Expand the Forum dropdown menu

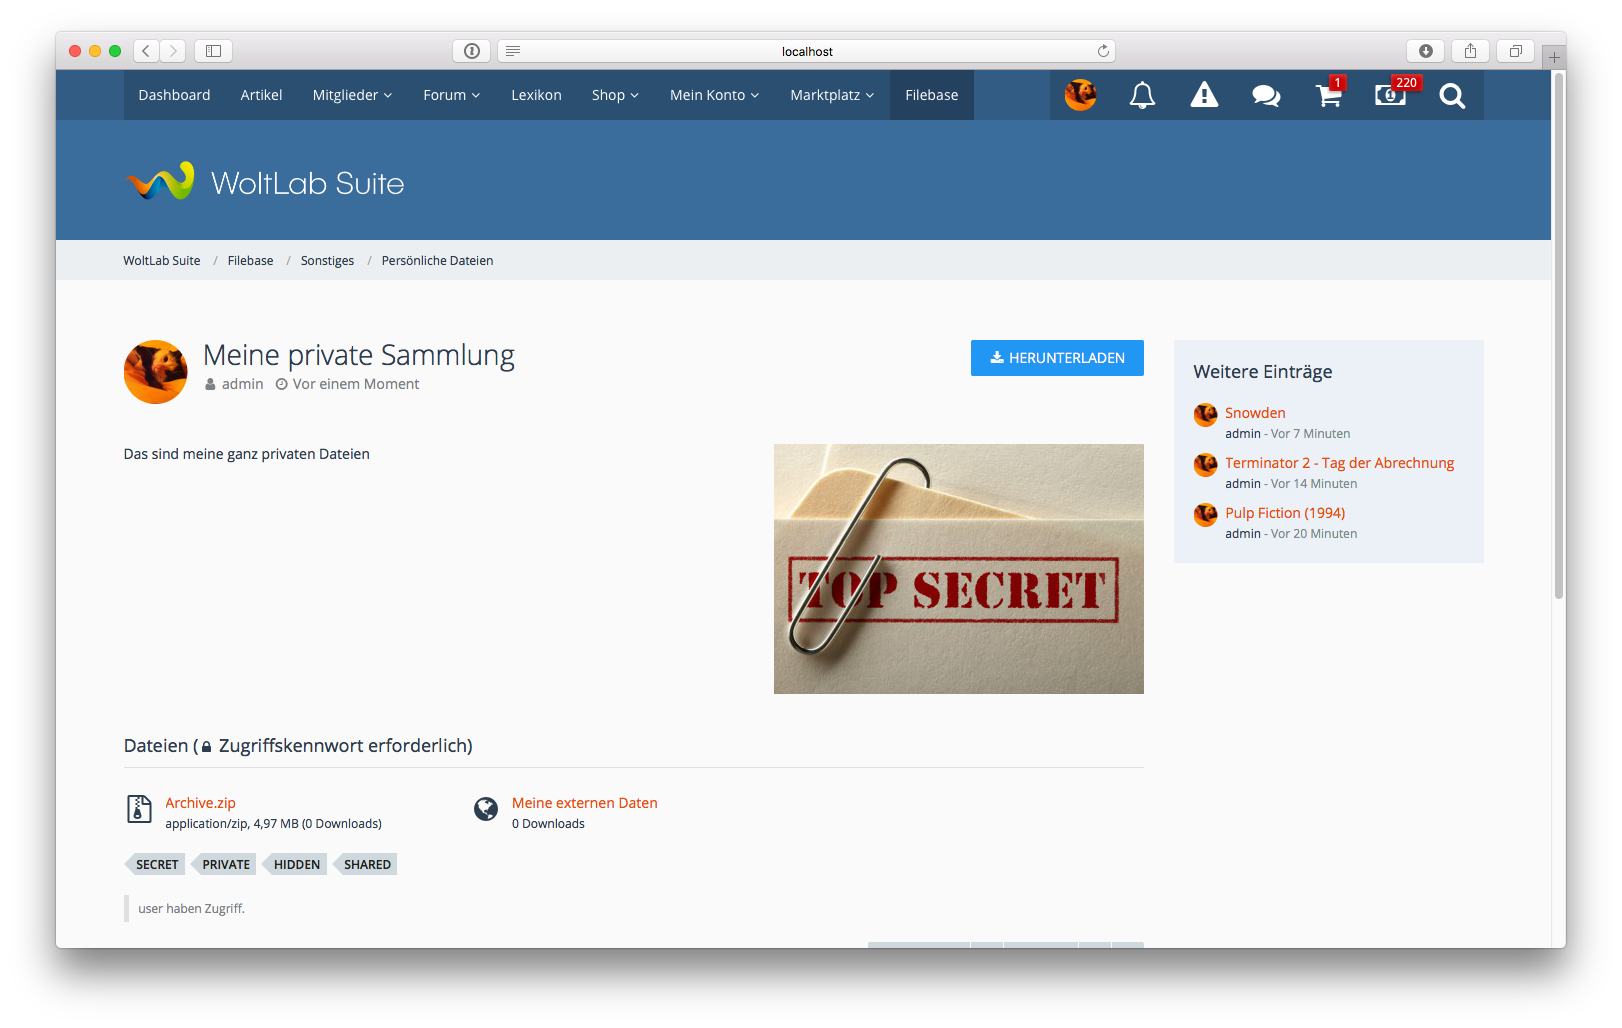(451, 95)
